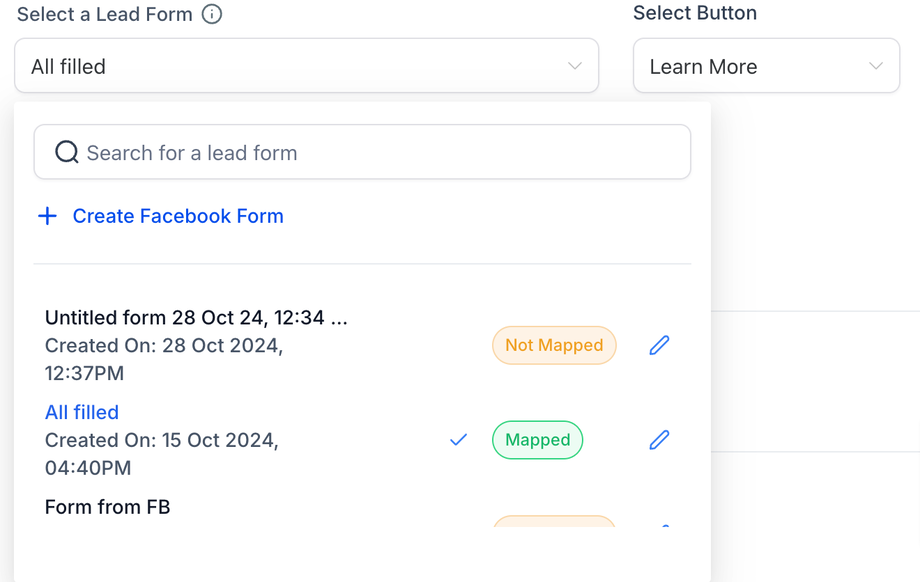The height and width of the screenshot is (582, 920).
Task: Click the Not Mapped status badge
Action: (554, 345)
